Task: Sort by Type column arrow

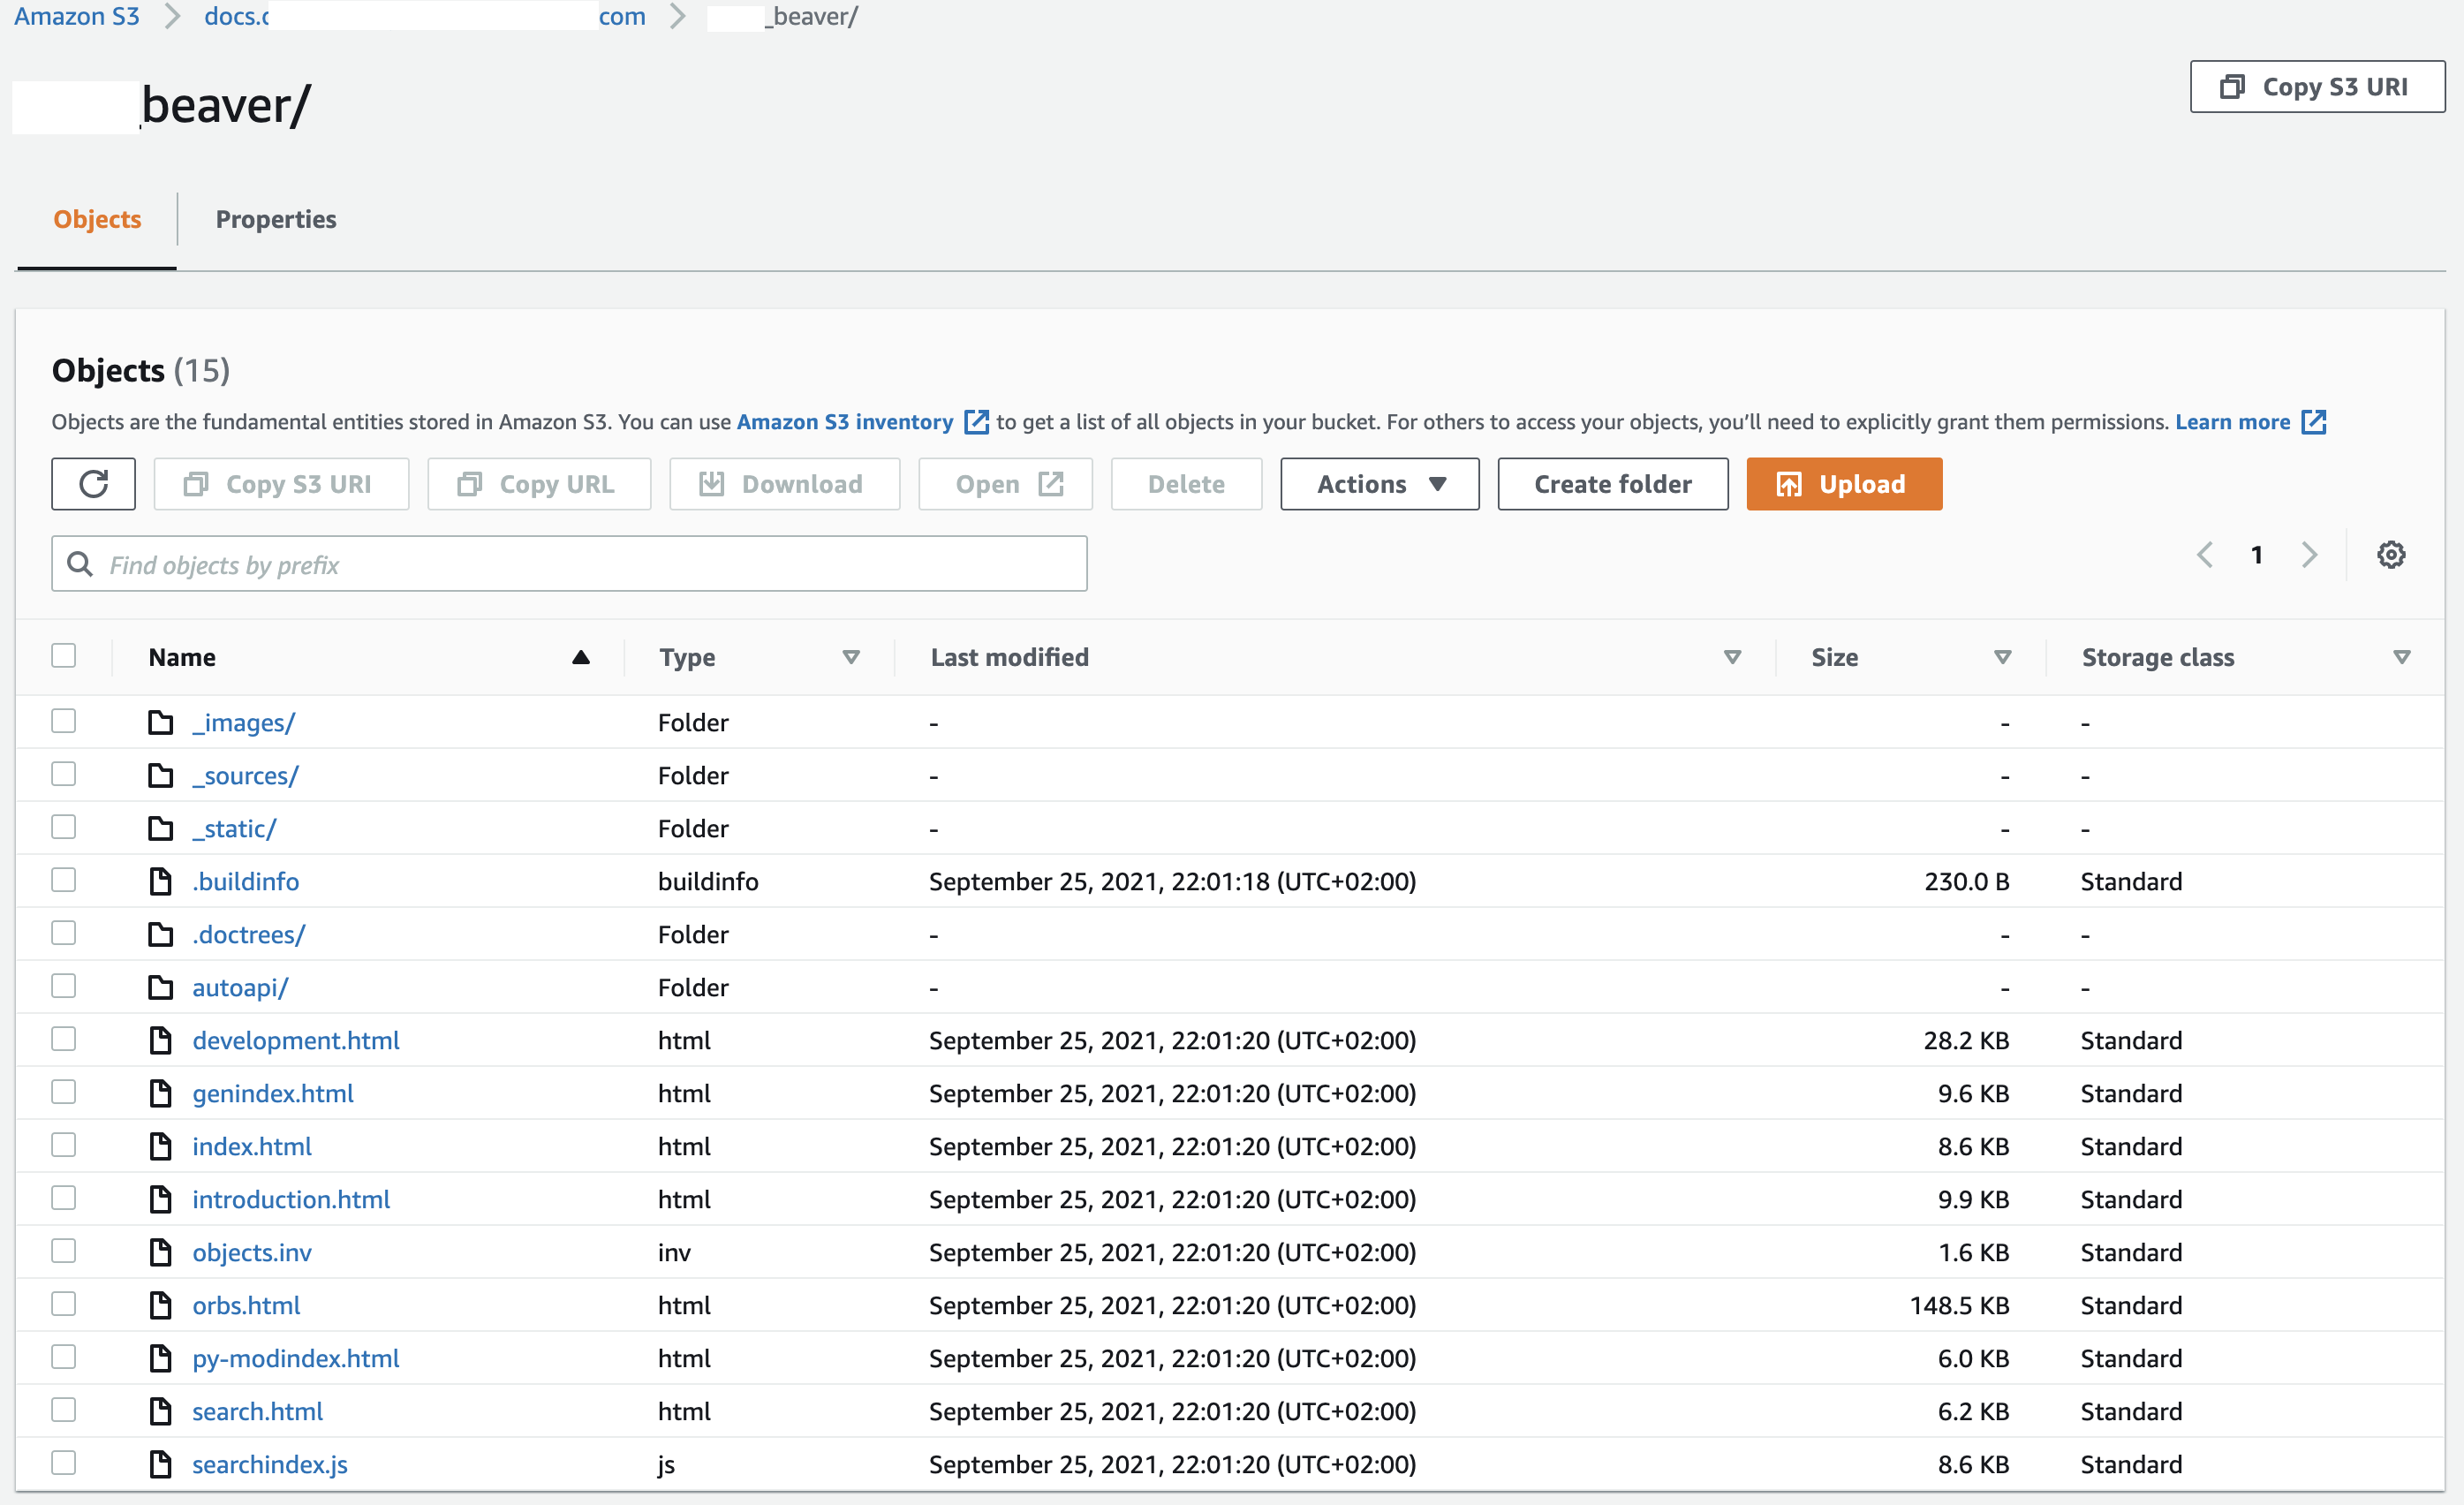Action: [x=851, y=657]
